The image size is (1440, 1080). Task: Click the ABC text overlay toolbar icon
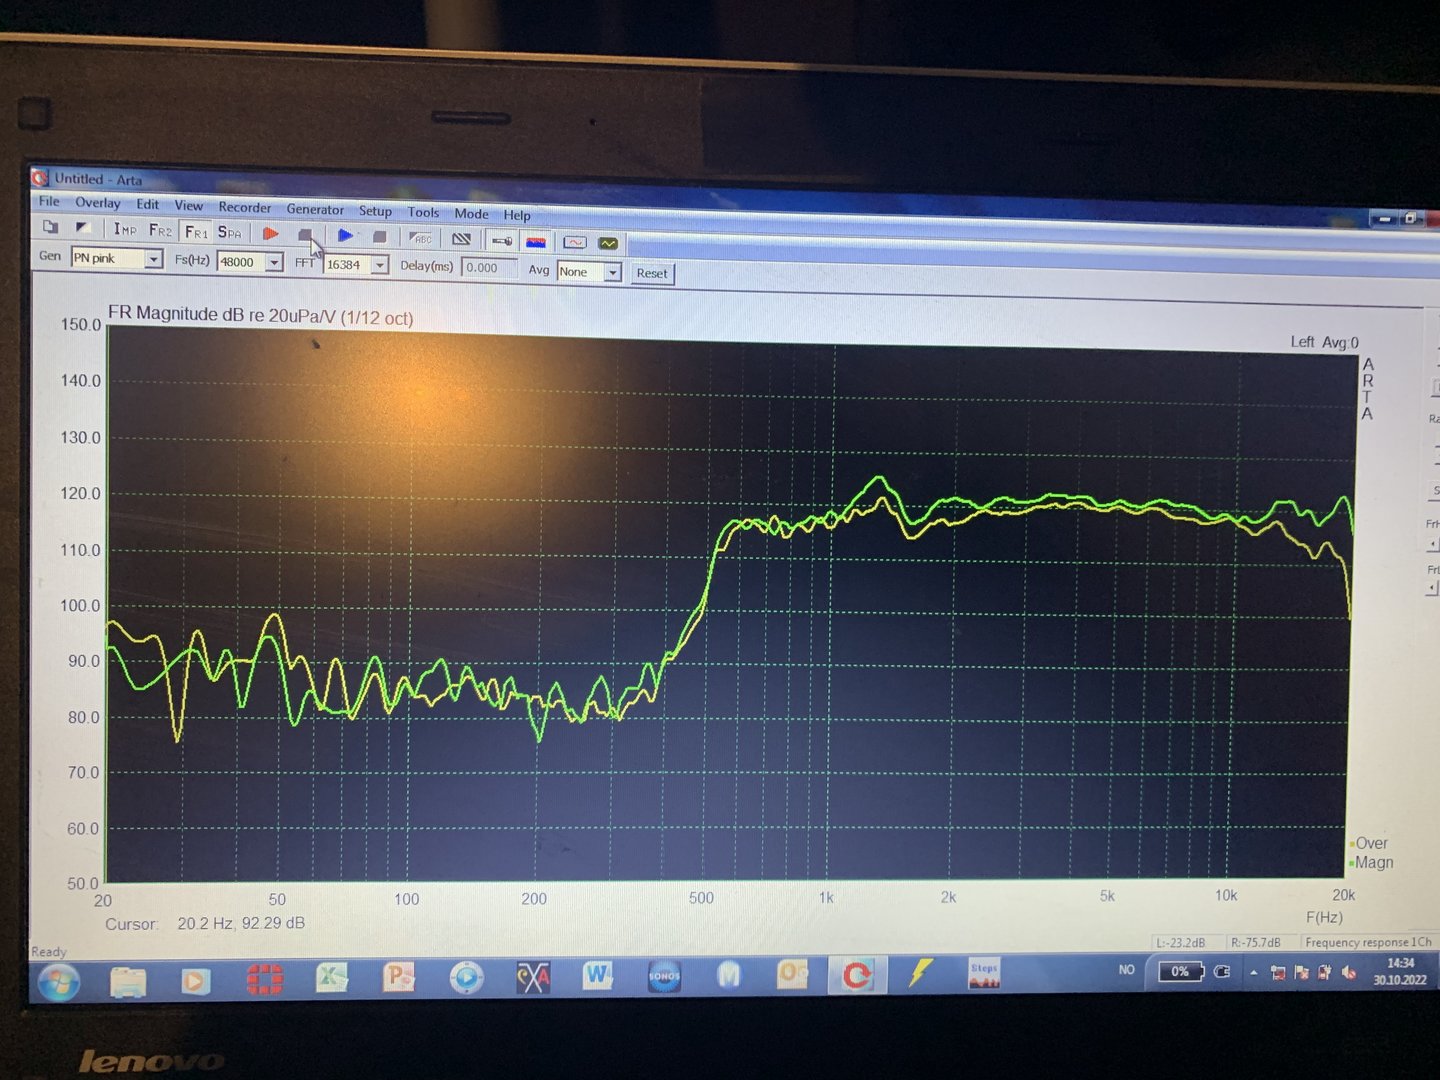click(421, 238)
